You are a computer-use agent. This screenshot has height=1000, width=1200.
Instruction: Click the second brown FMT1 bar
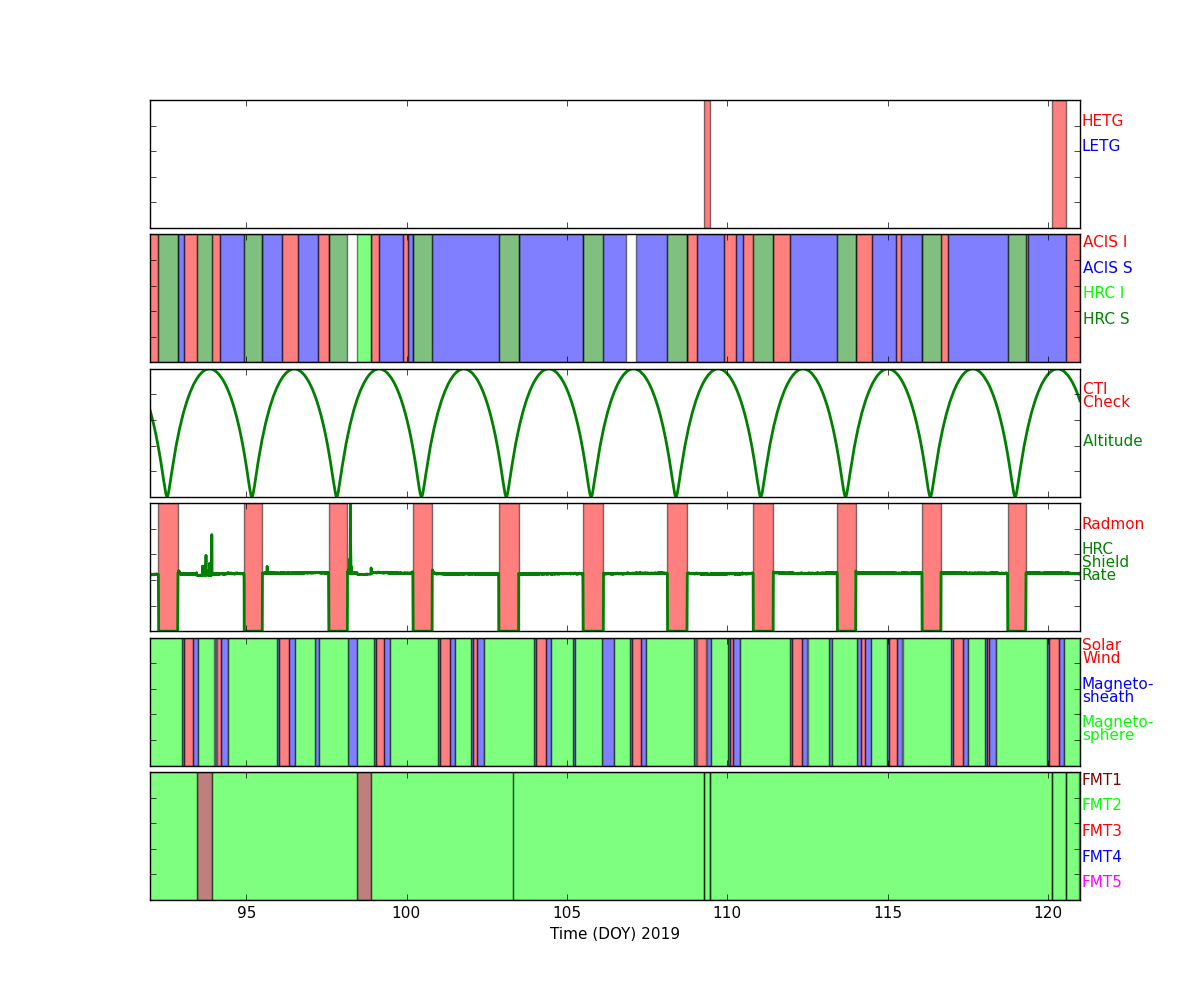point(364,836)
